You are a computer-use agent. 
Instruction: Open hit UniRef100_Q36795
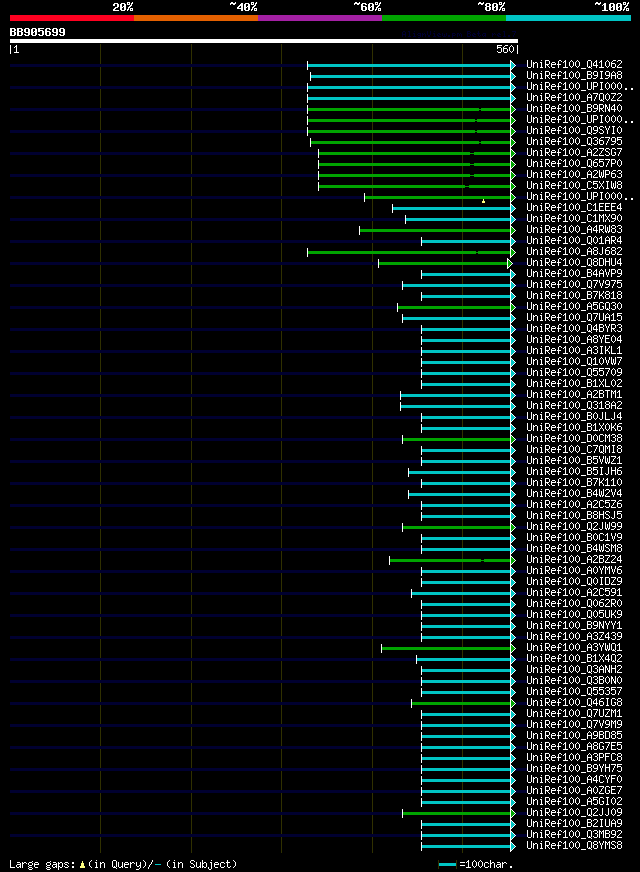coord(574,141)
